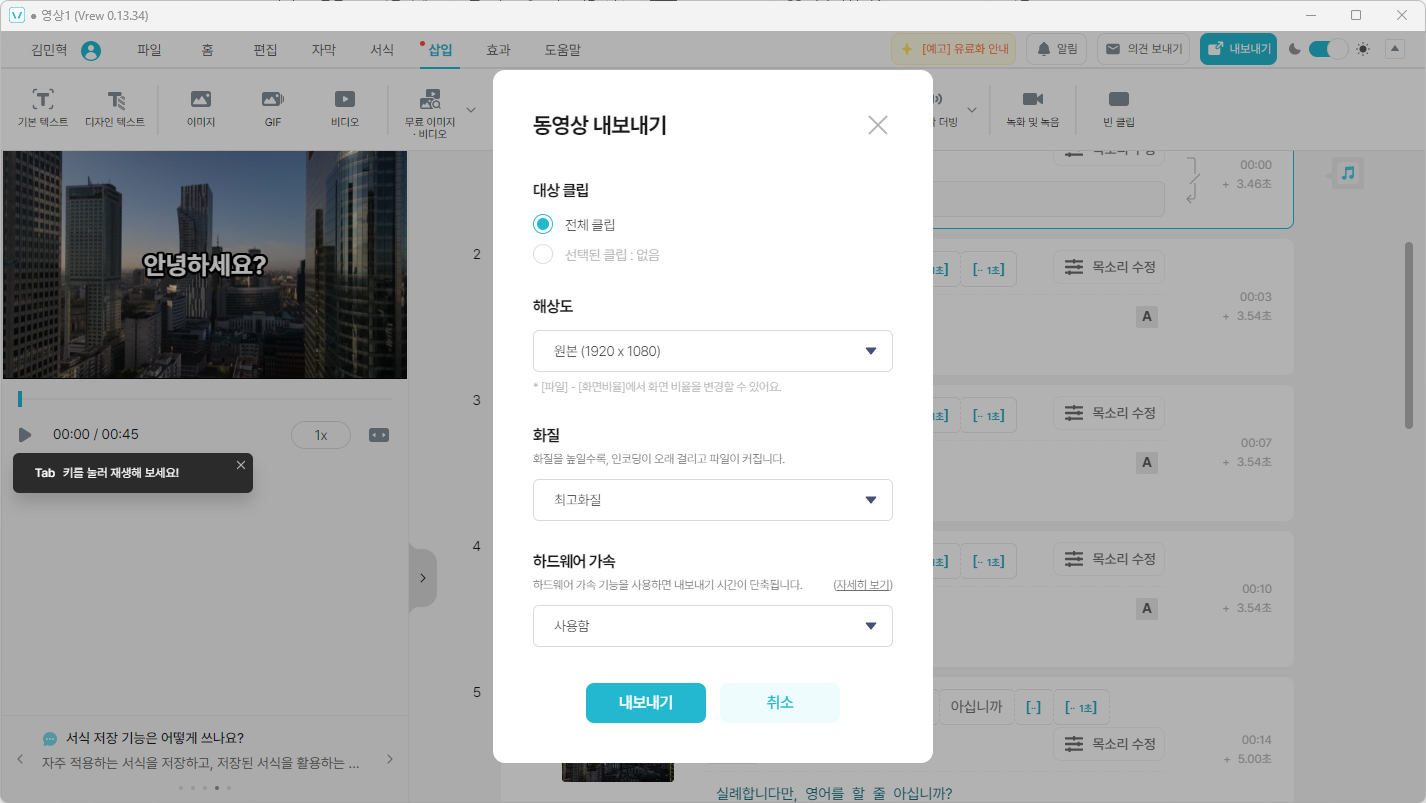Click the moon icon for dark mode
The height and width of the screenshot is (803, 1426).
coord(1295,49)
